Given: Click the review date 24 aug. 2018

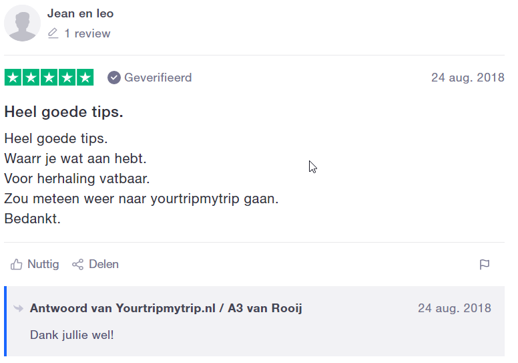Looking at the screenshot, I should tap(468, 78).
